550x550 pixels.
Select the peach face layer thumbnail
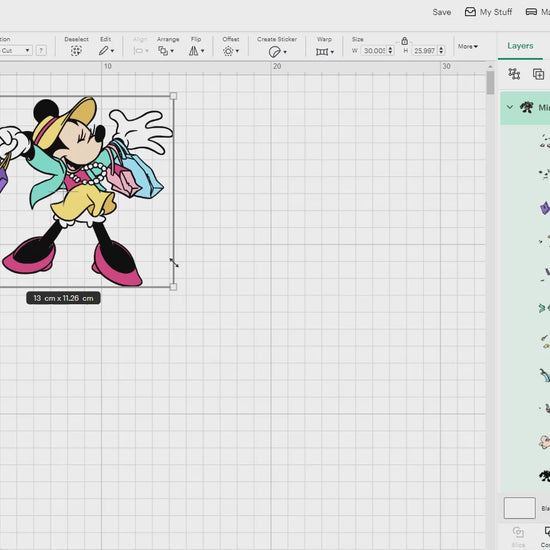pos(544,442)
